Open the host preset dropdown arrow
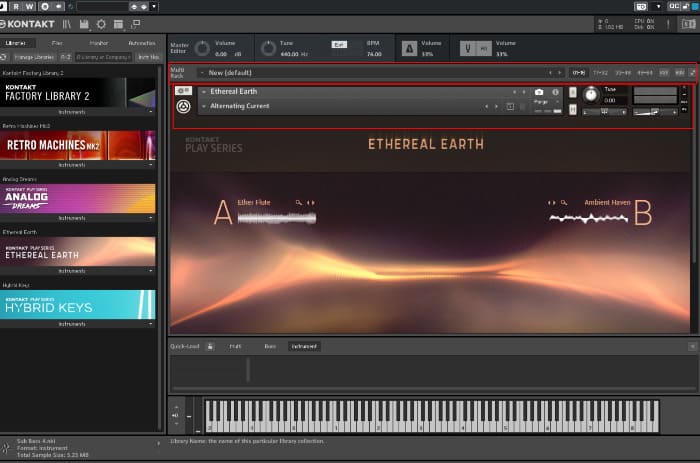This screenshot has height=463, width=700. pyautogui.click(x=154, y=6)
